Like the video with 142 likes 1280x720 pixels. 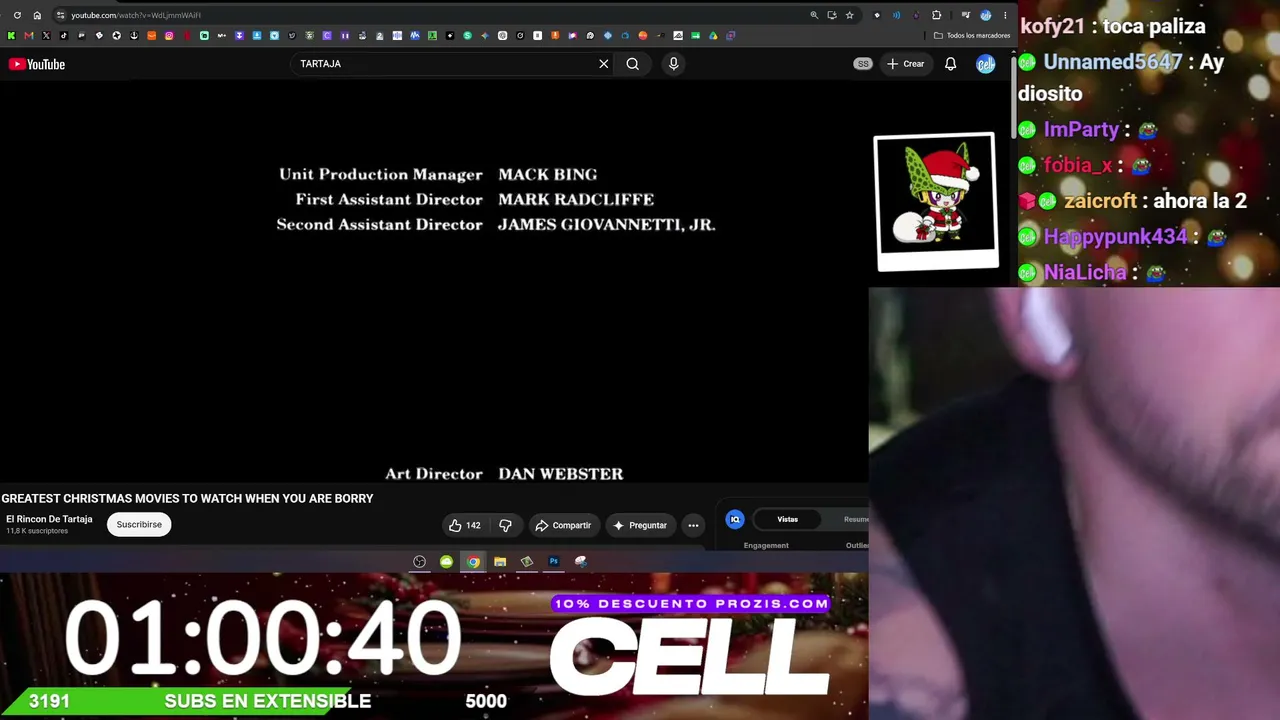[x=465, y=525]
